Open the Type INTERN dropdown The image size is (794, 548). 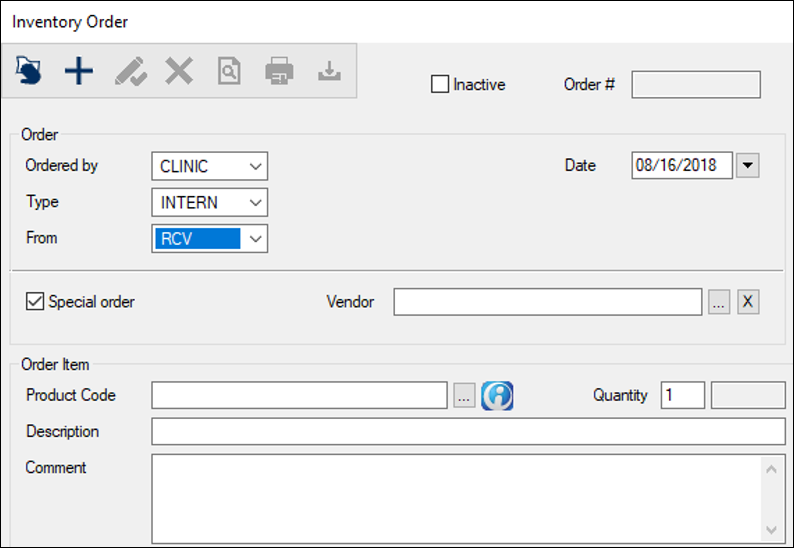[256, 202]
